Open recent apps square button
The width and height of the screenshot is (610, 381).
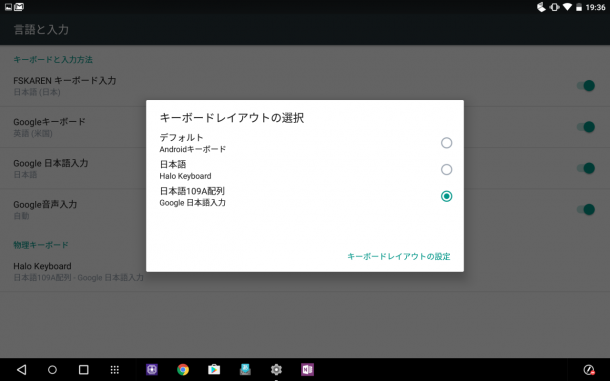point(83,370)
